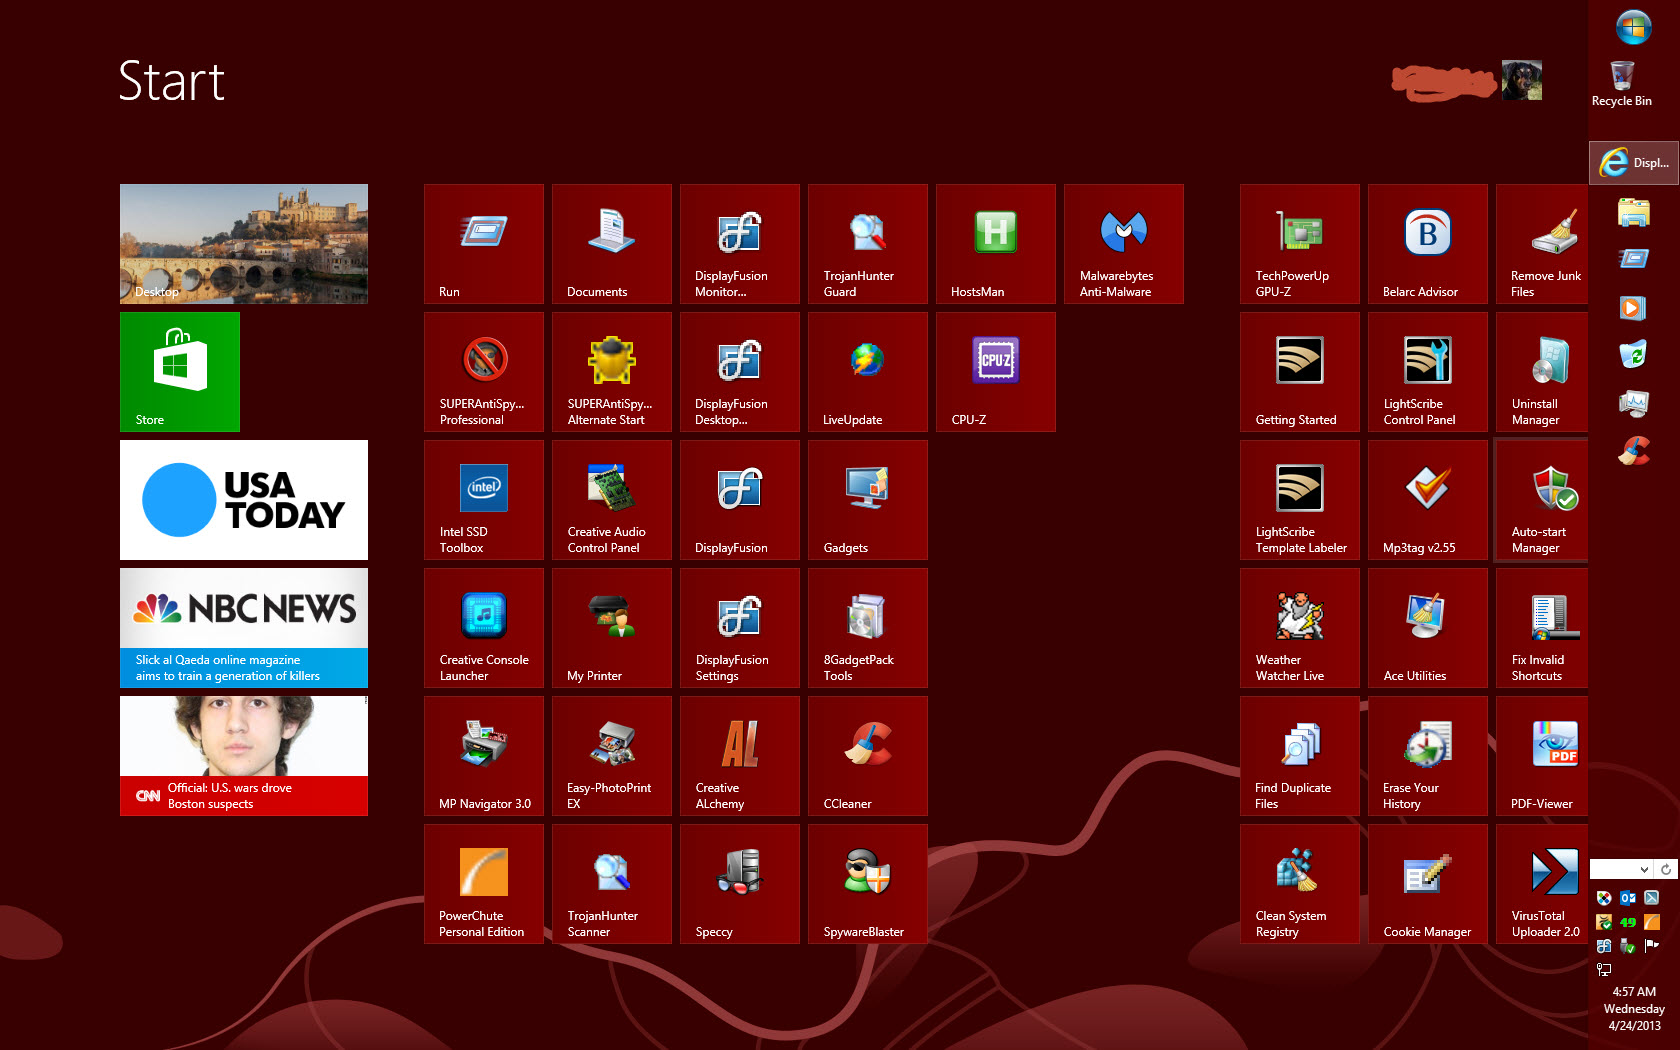1680x1050 pixels.
Task: Start SpywareBlaster tile
Action: [867, 884]
